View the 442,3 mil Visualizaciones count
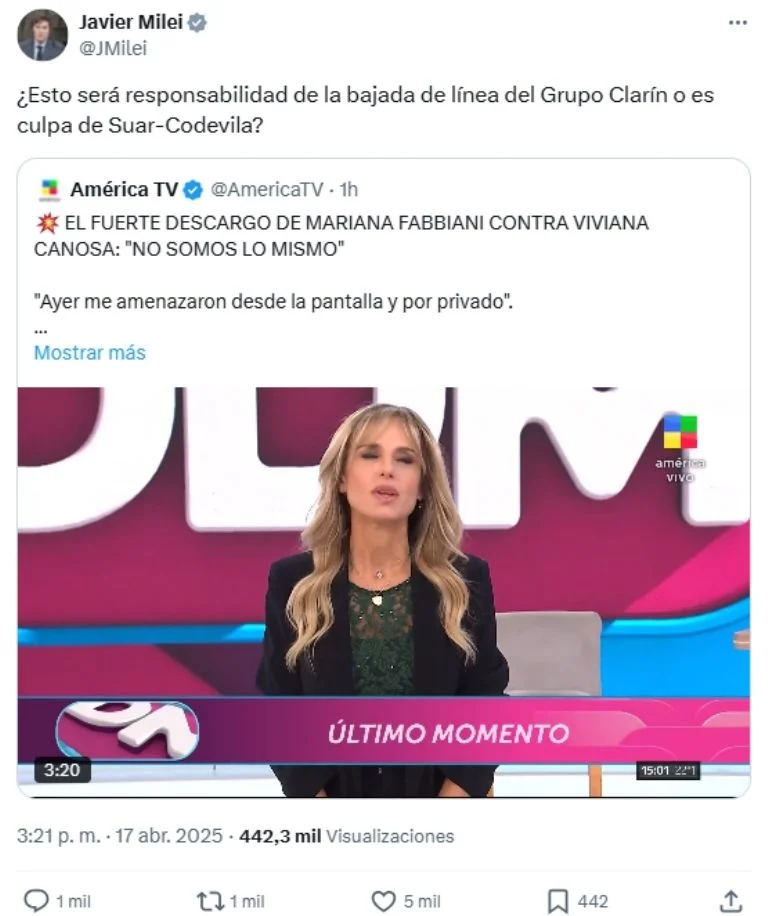The image size is (768, 916). [x=346, y=836]
